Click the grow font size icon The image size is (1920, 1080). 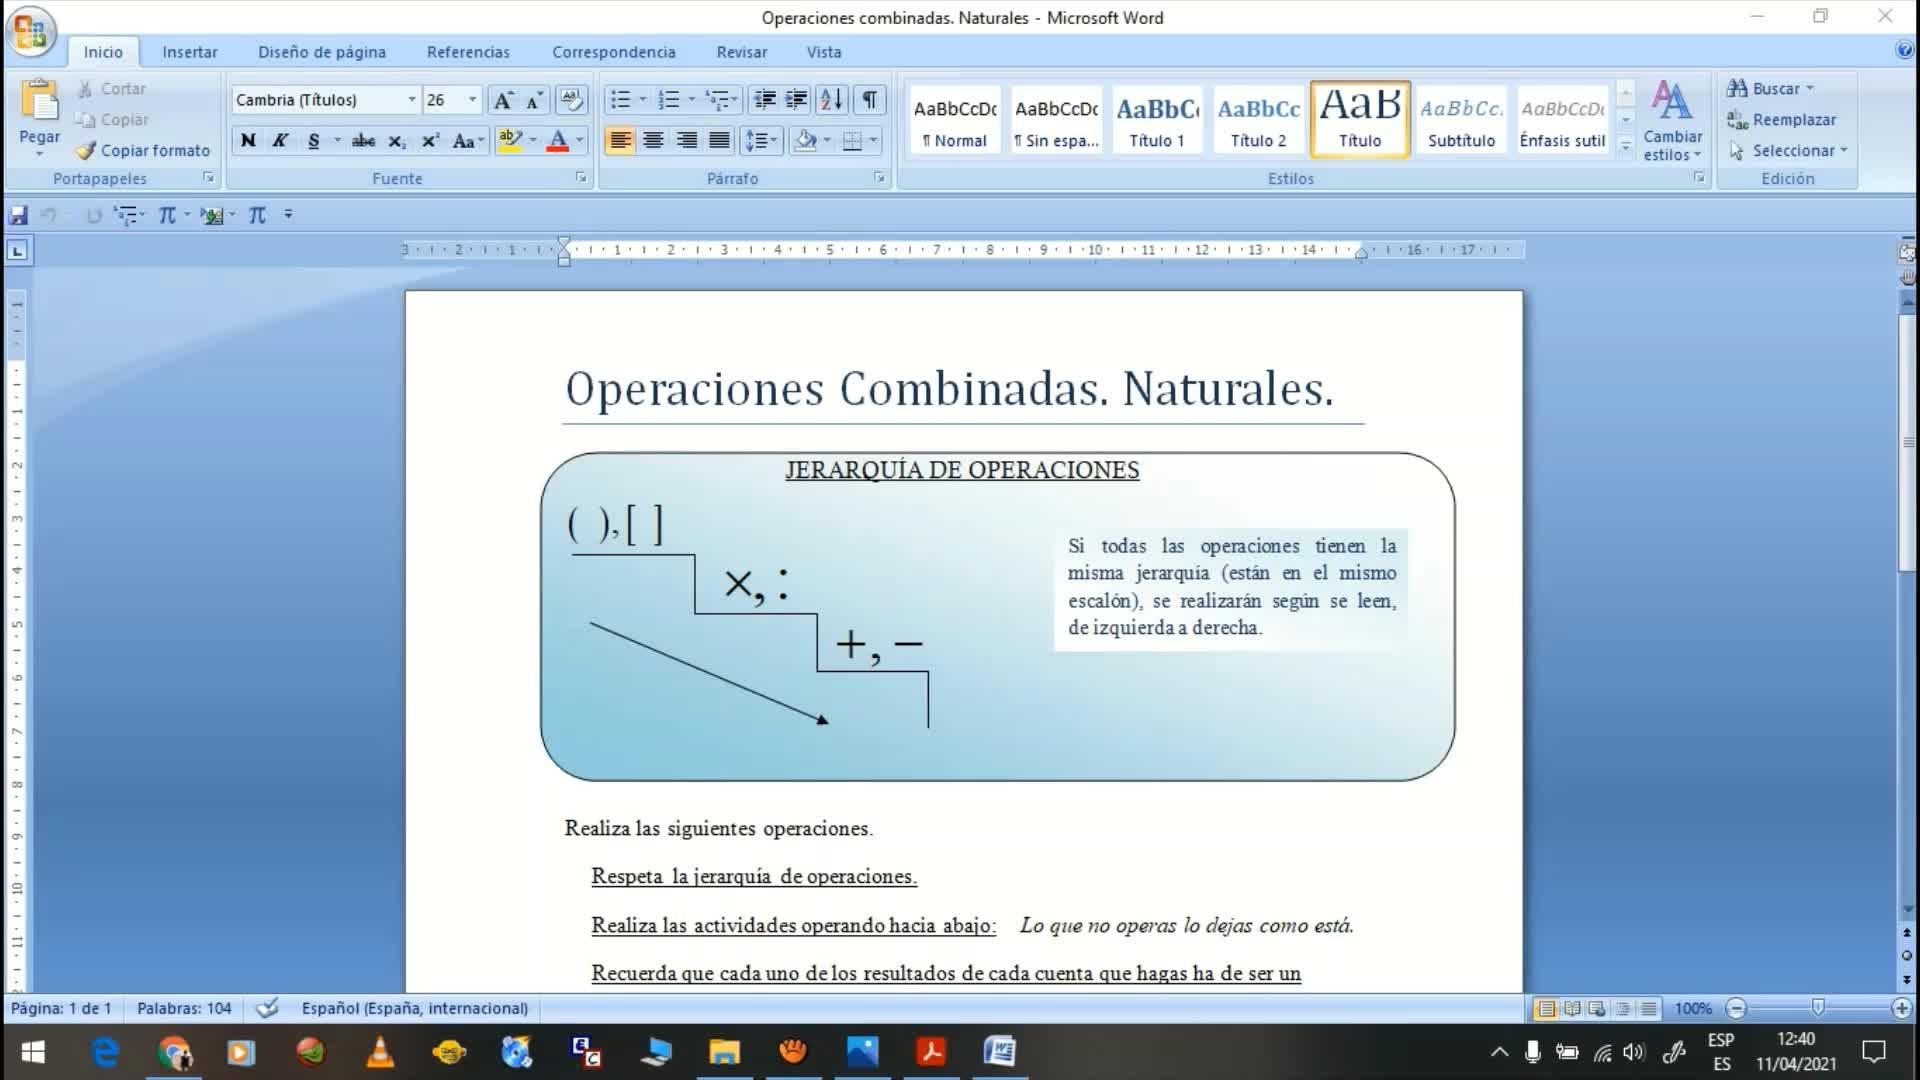tap(503, 100)
